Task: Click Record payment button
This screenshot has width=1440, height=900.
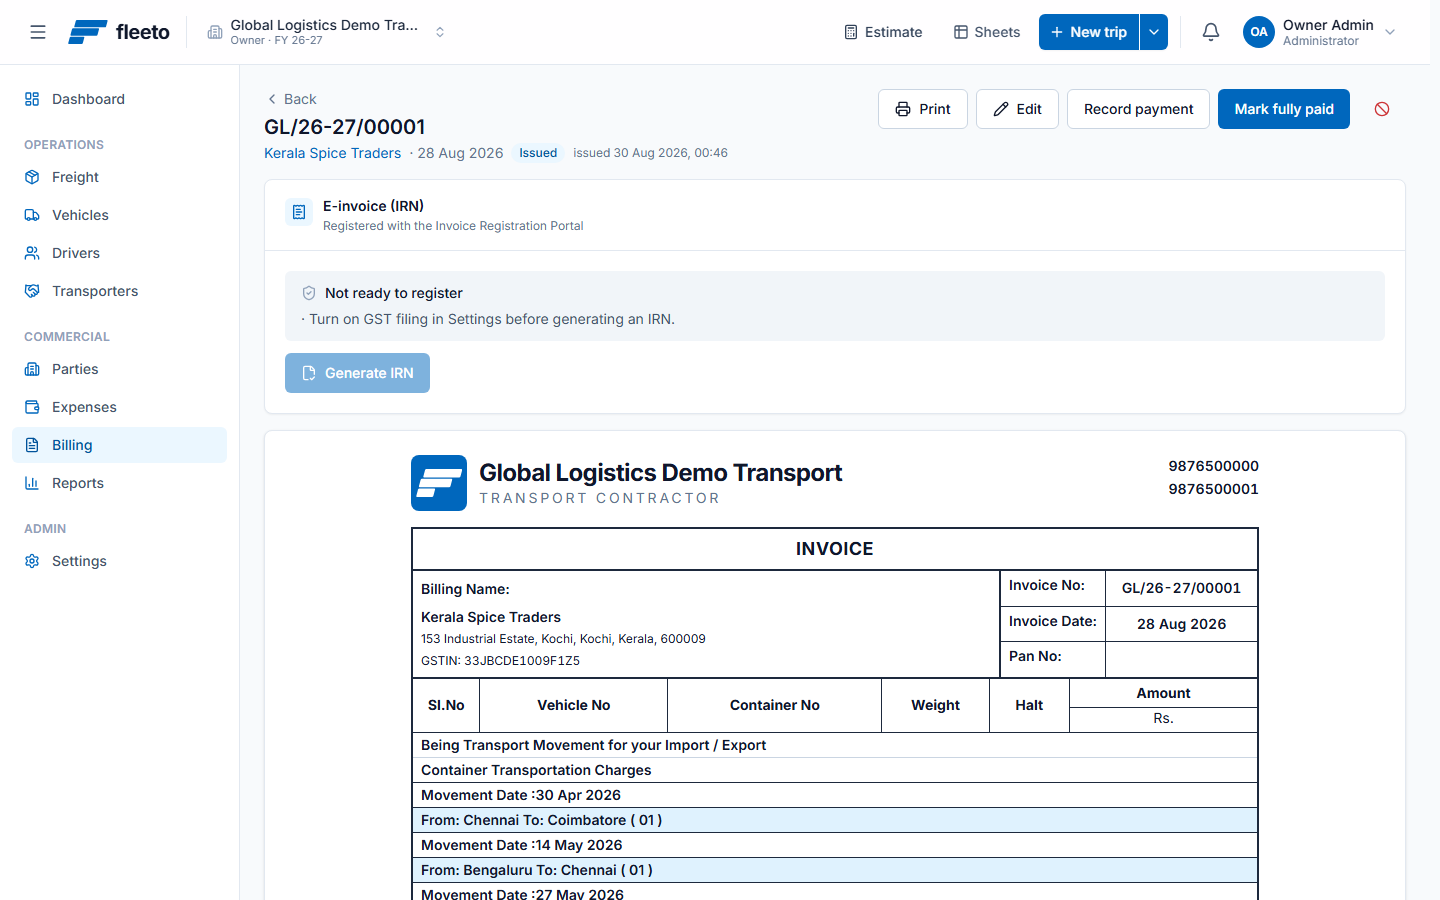Action: click(x=1138, y=109)
